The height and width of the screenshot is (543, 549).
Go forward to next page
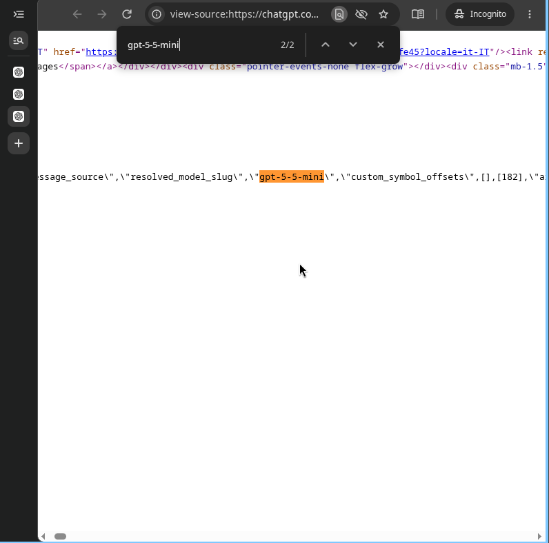(x=102, y=14)
